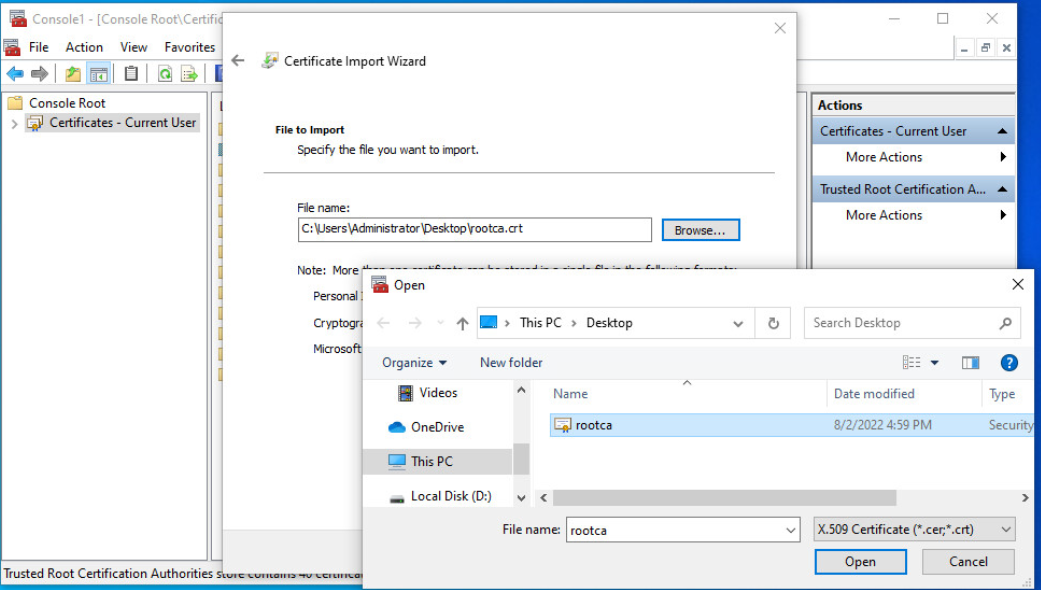
Task: Click the inner MMC restore window button
Action: tap(985, 48)
